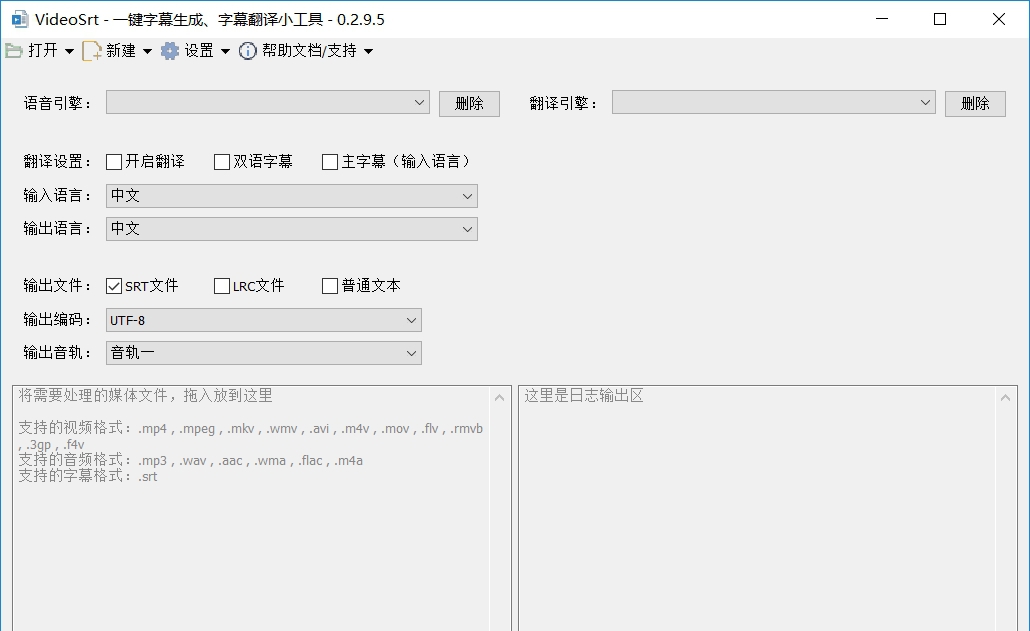Viewport: 1030px width, 631px height.
Task: Uncheck the SRT文件 output option
Action: (x=113, y=285)
